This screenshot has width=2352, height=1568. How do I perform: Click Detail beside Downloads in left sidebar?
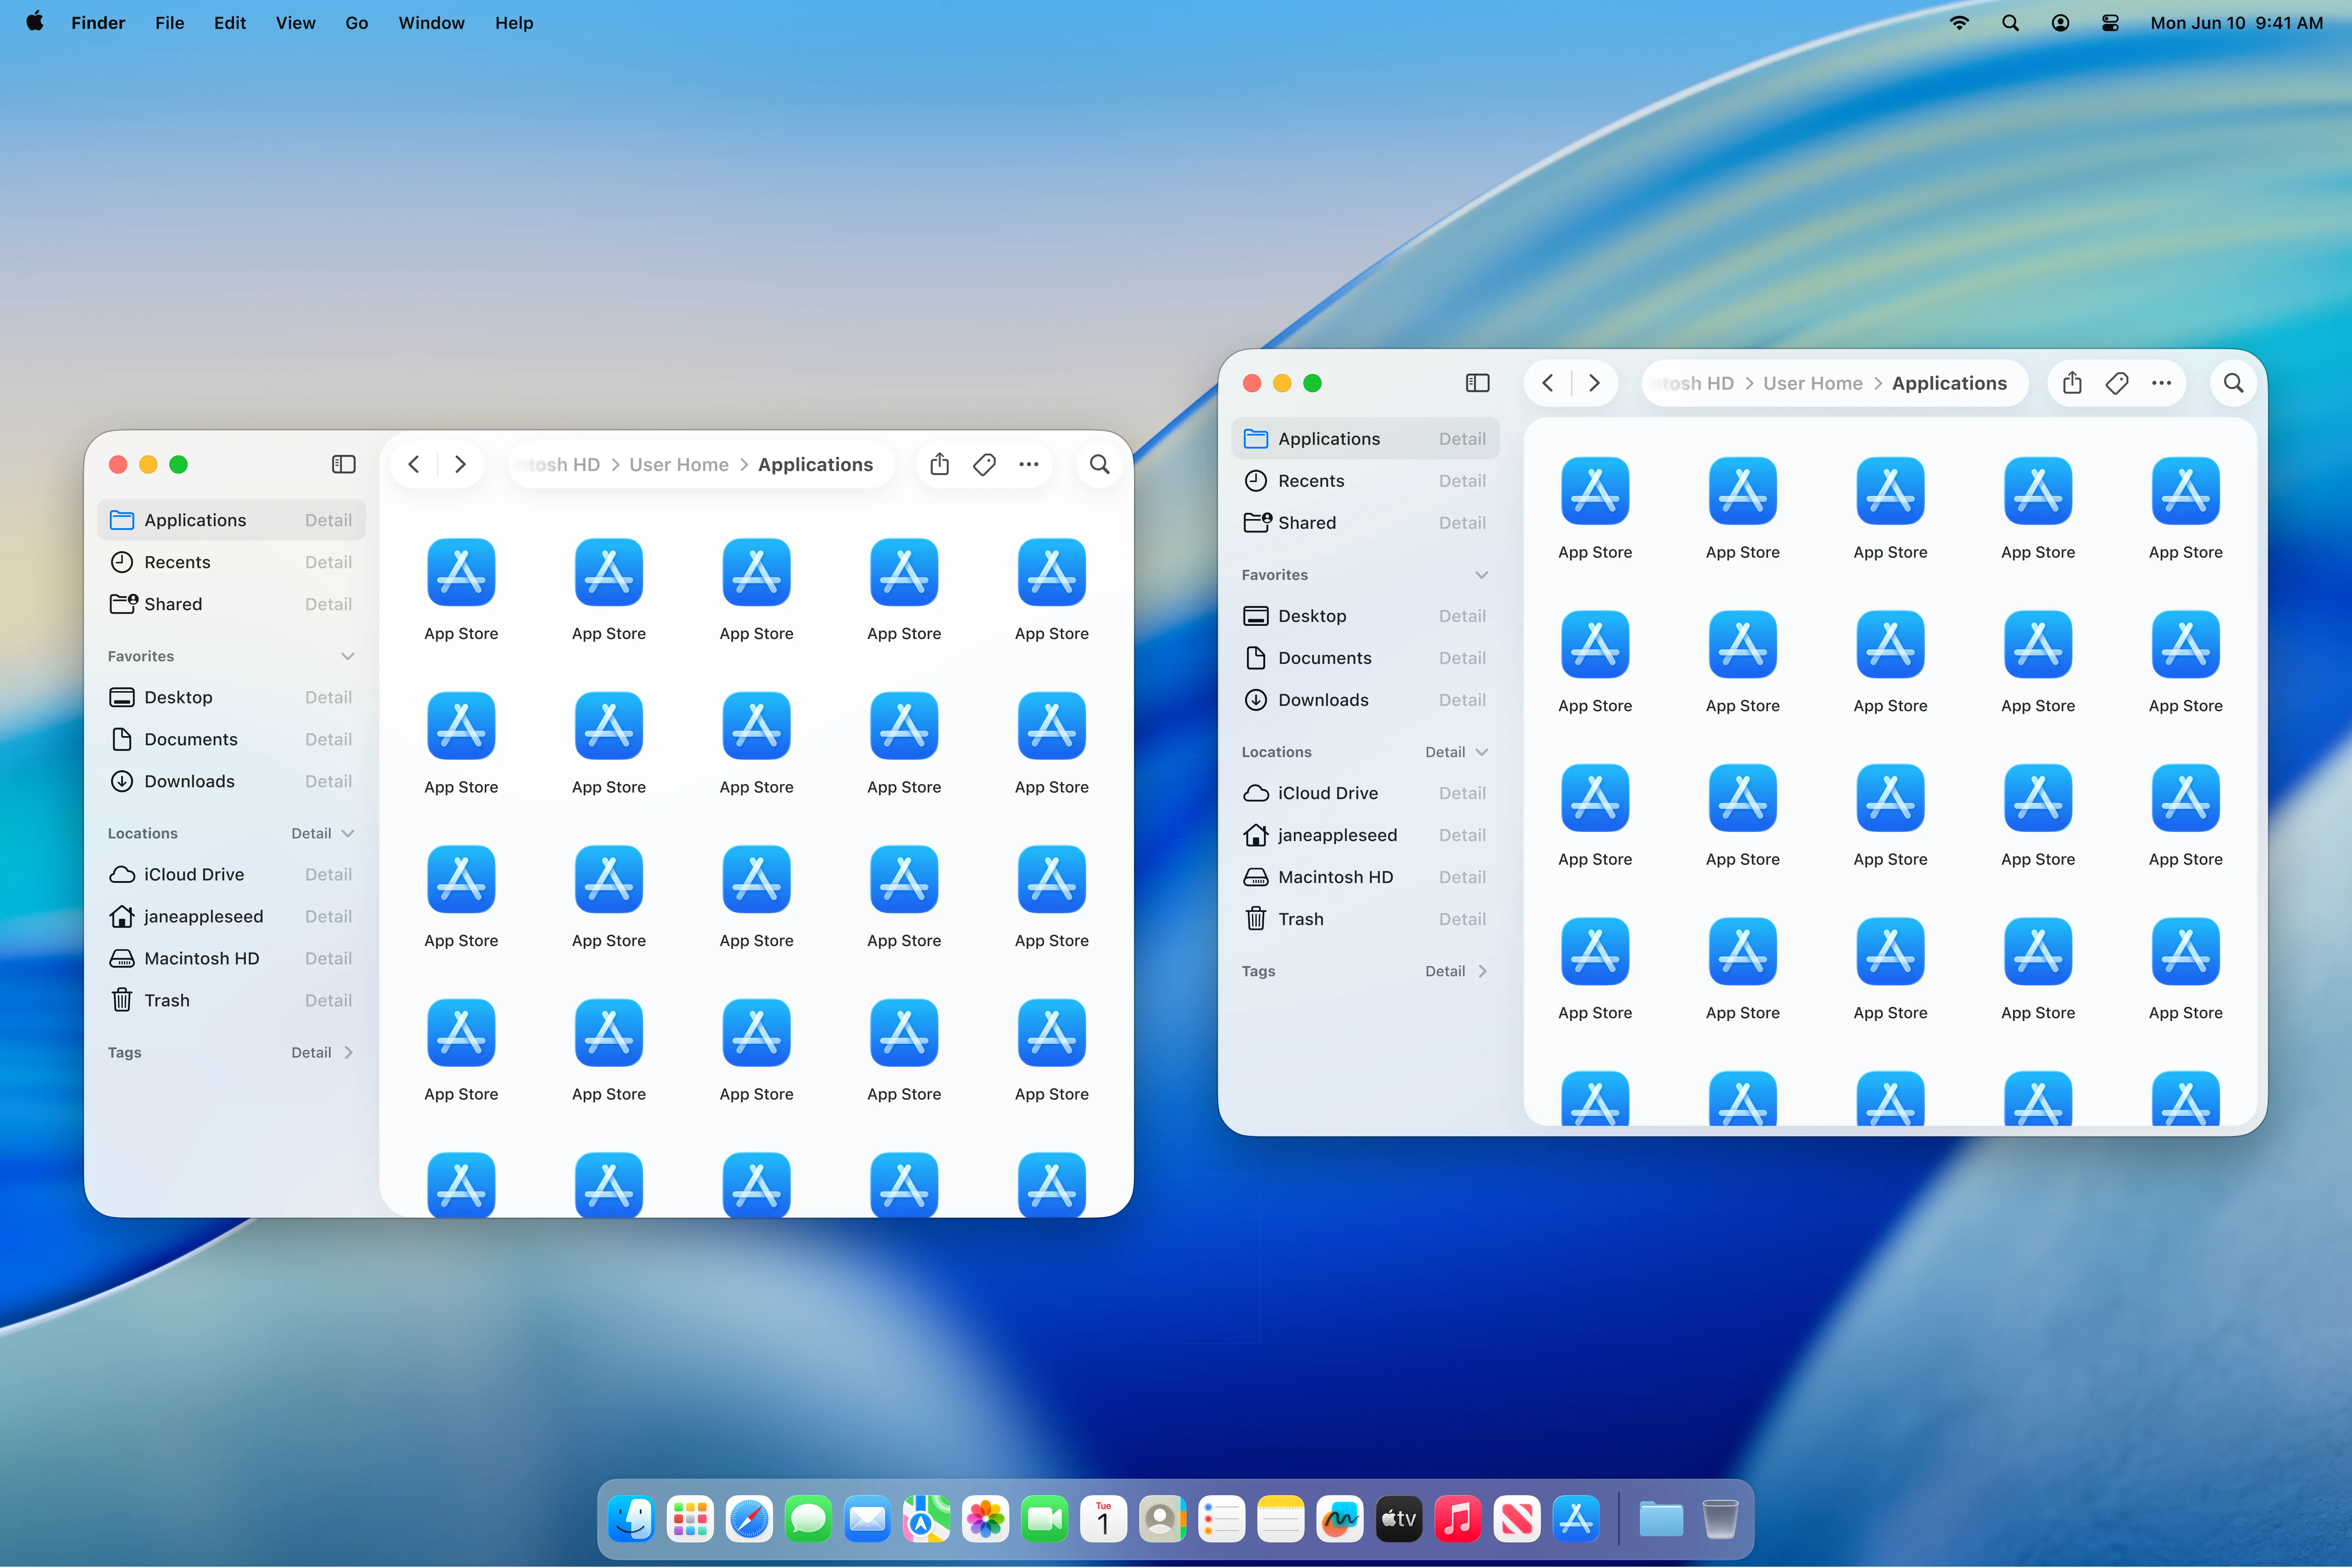328,781
